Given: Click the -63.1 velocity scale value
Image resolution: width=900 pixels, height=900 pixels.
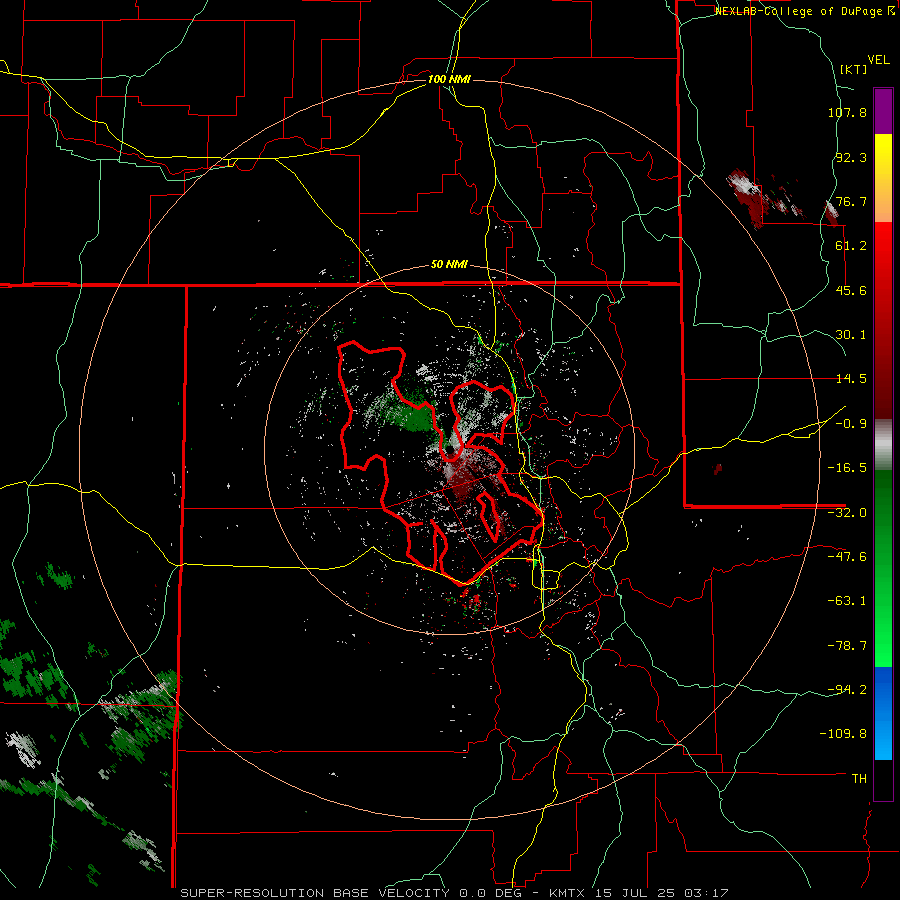Looking at the screenshot, I should click(847, 601).
